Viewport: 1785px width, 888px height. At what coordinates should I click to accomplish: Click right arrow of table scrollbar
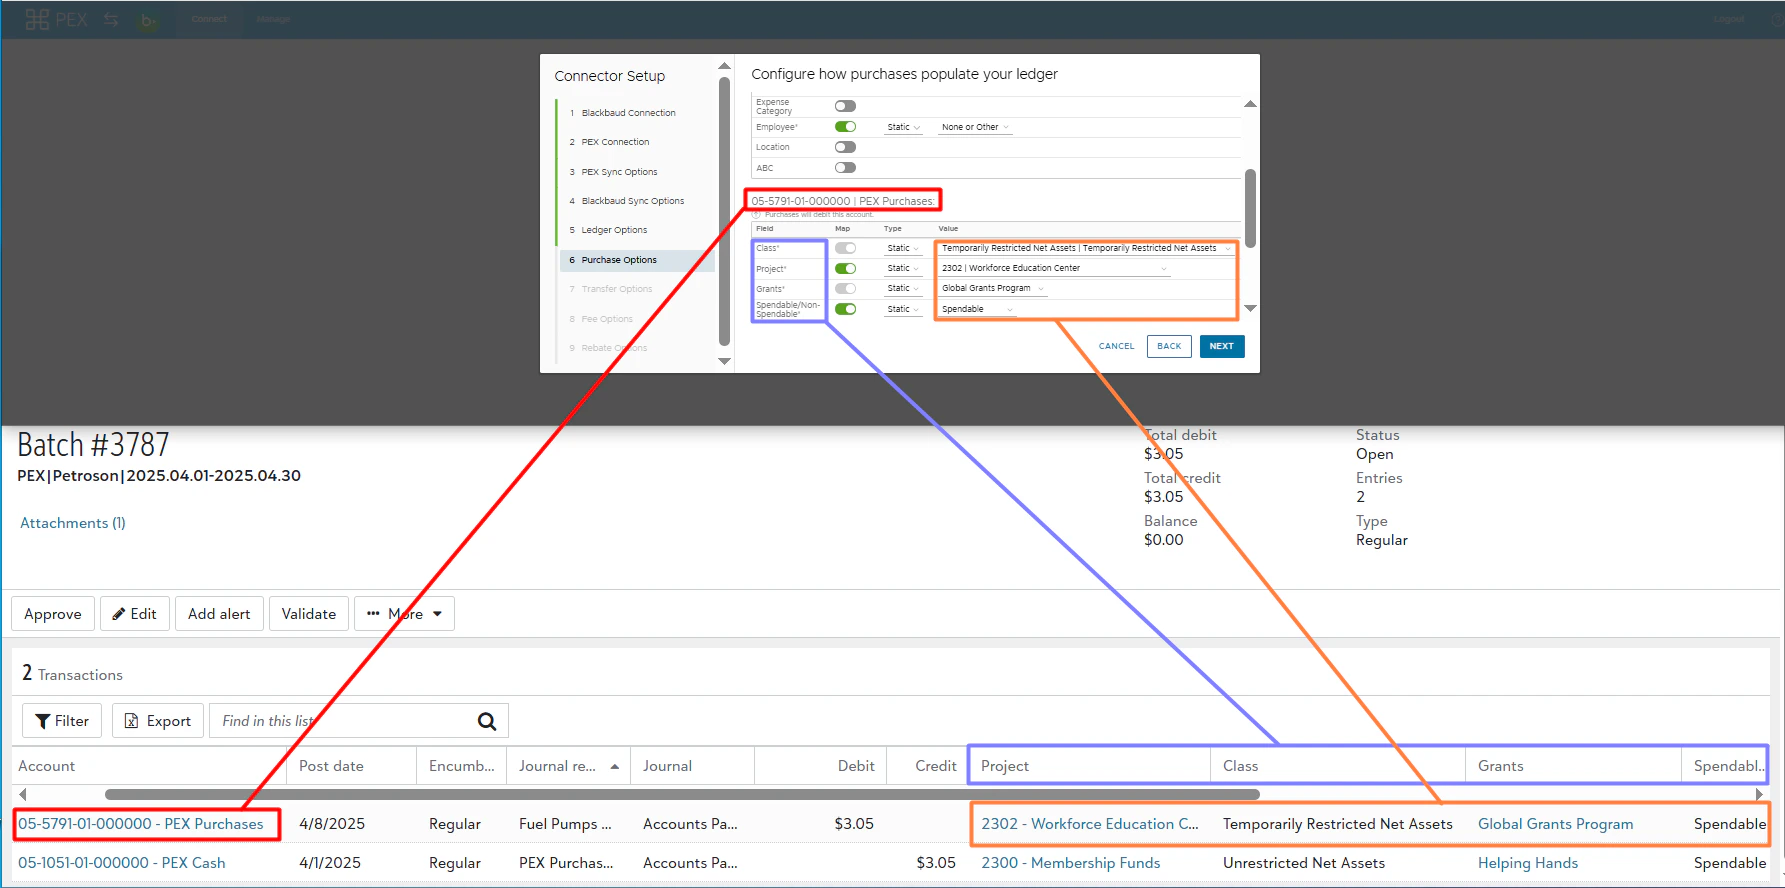click(x=1759, y=795)
